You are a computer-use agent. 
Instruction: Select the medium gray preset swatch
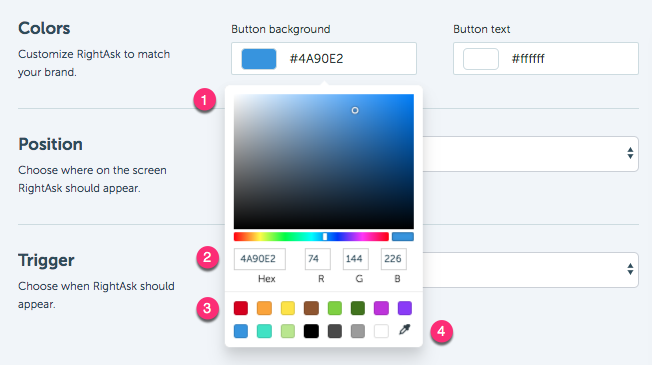[358, 331]
